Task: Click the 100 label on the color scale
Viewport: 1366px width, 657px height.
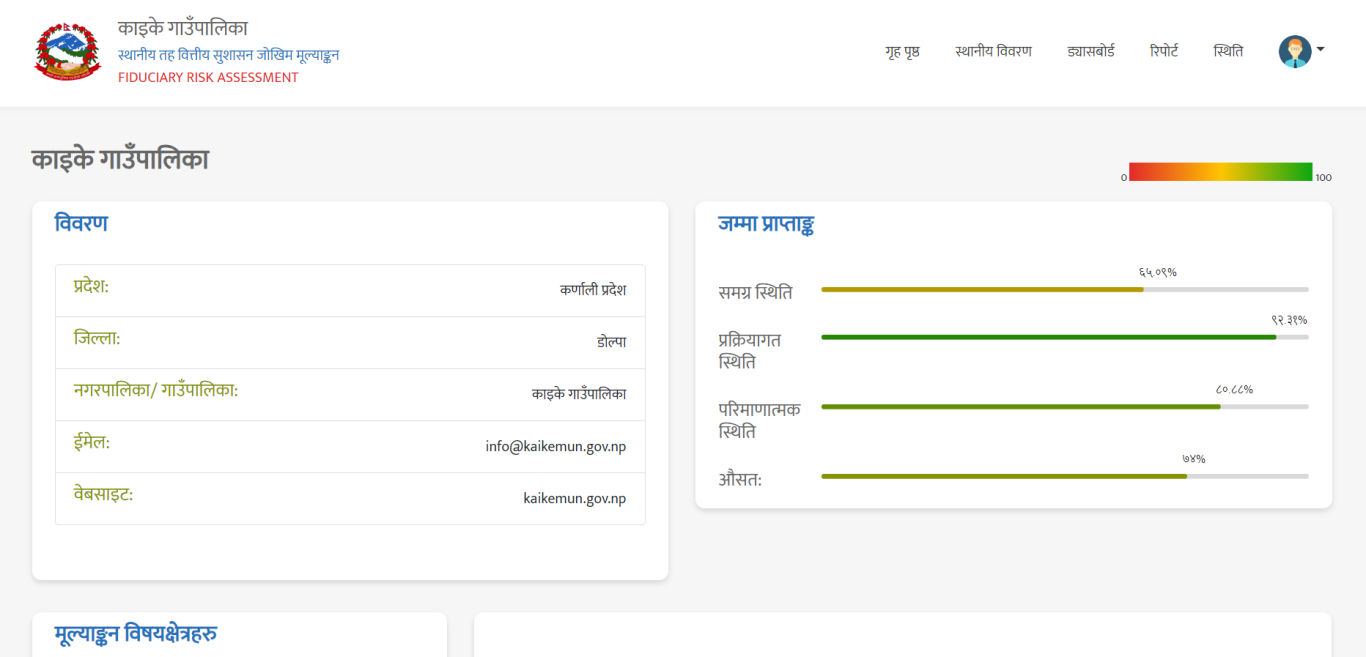Action: (x=1324, y=177)
